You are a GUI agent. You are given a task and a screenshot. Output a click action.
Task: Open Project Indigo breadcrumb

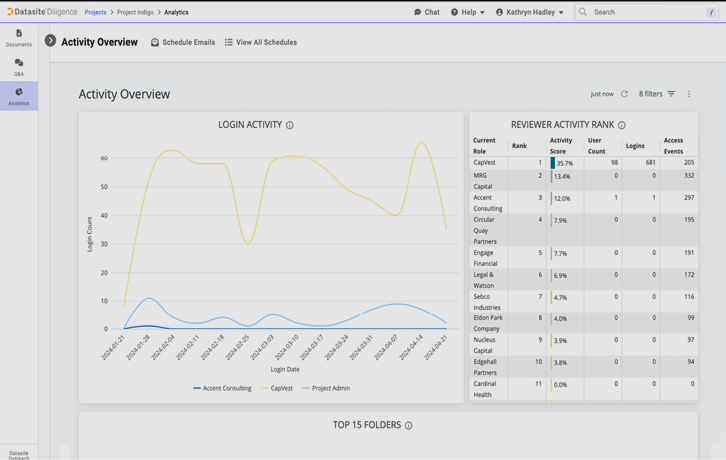tap(135, 12)
